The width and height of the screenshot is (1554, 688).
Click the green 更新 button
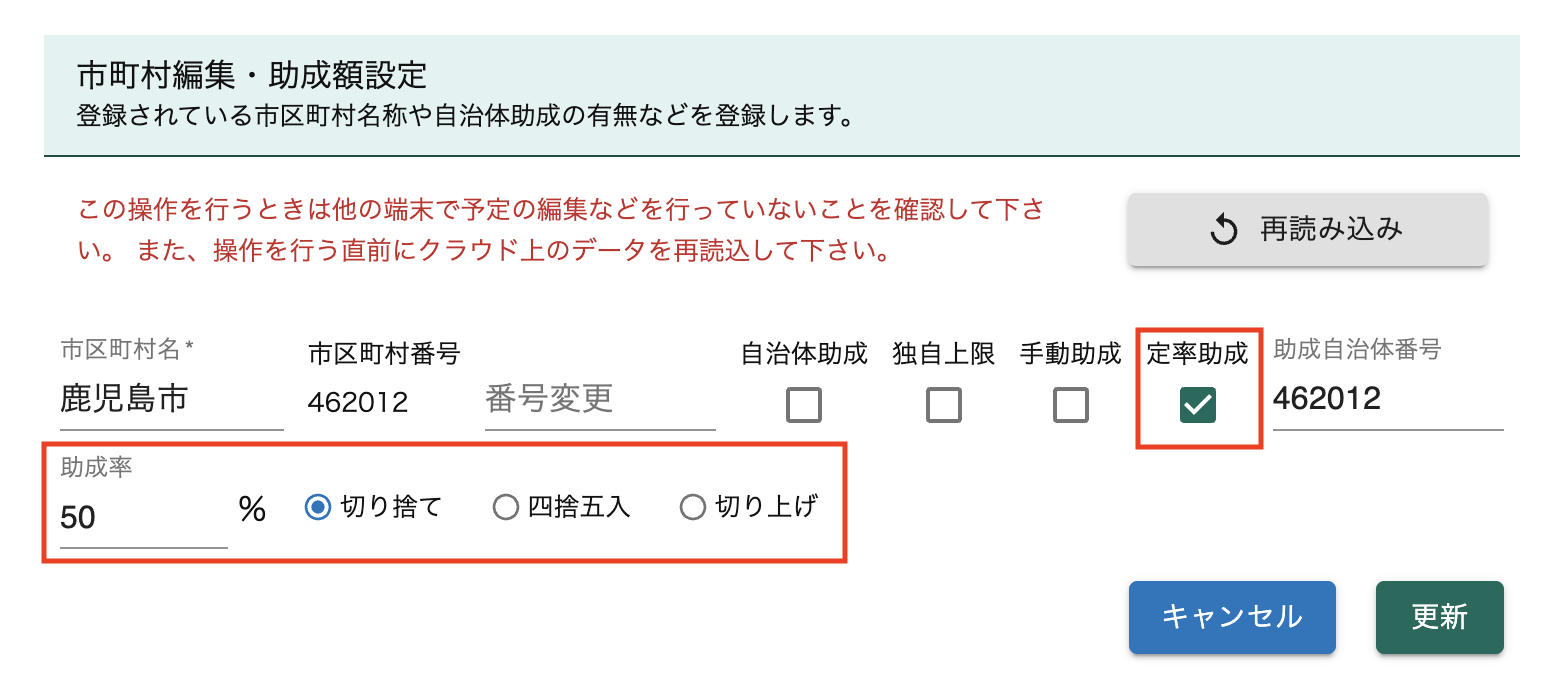point(1439,617)
